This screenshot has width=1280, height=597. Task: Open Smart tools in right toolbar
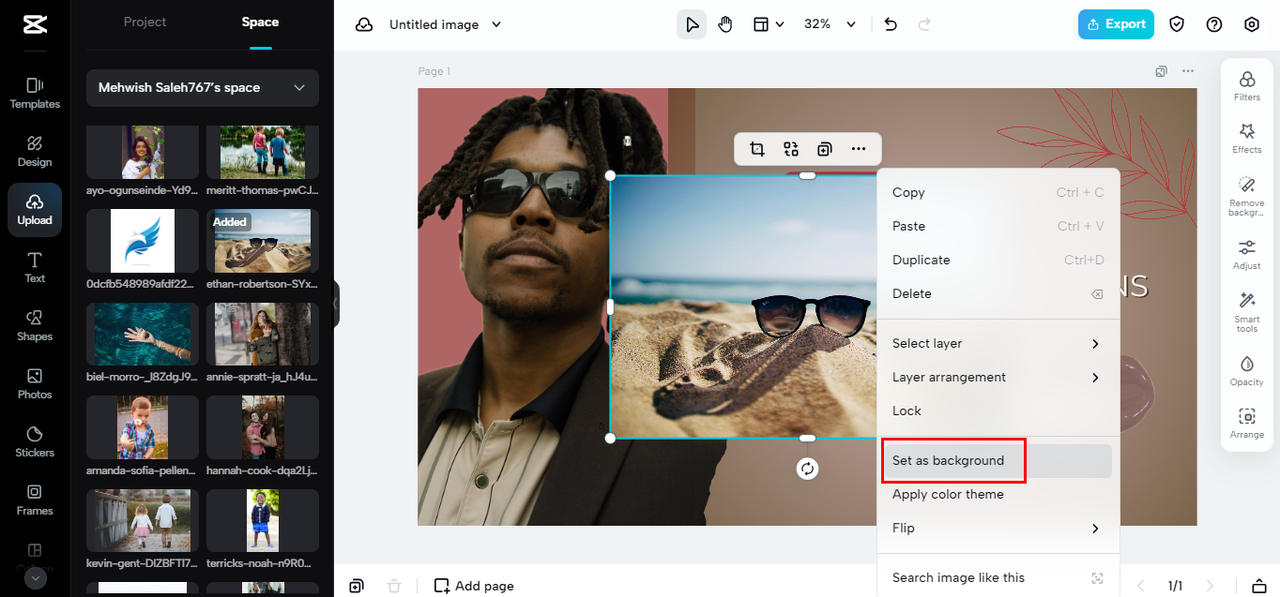point(1247,312)
